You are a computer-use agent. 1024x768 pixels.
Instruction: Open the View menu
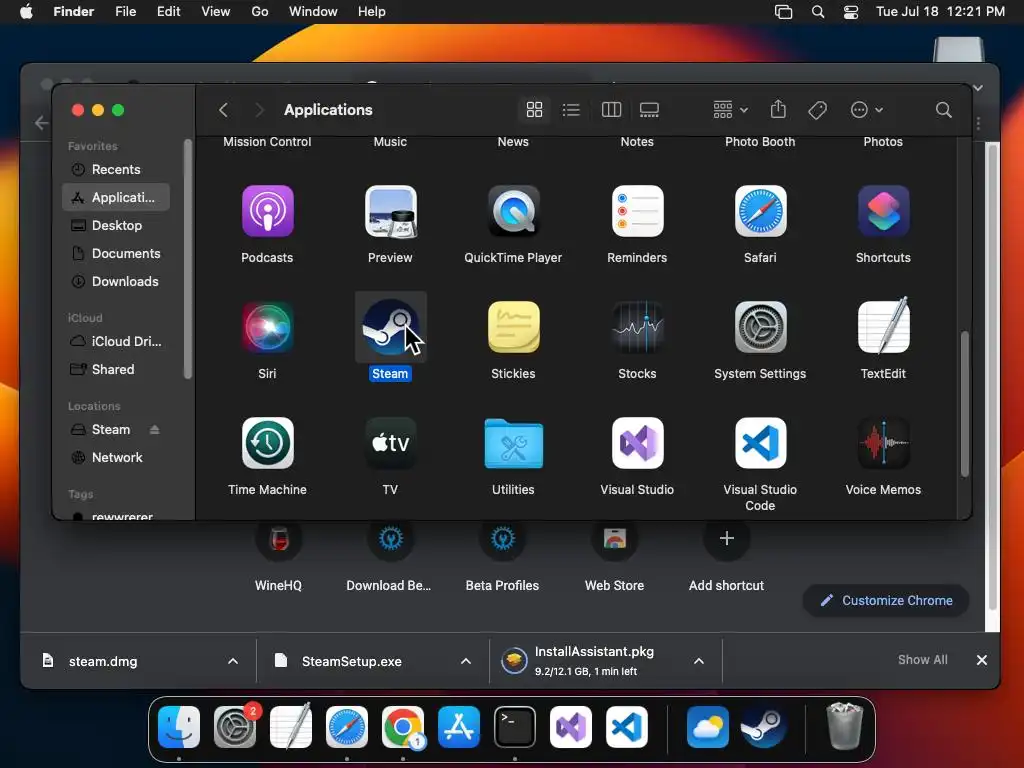pos(216,11)
